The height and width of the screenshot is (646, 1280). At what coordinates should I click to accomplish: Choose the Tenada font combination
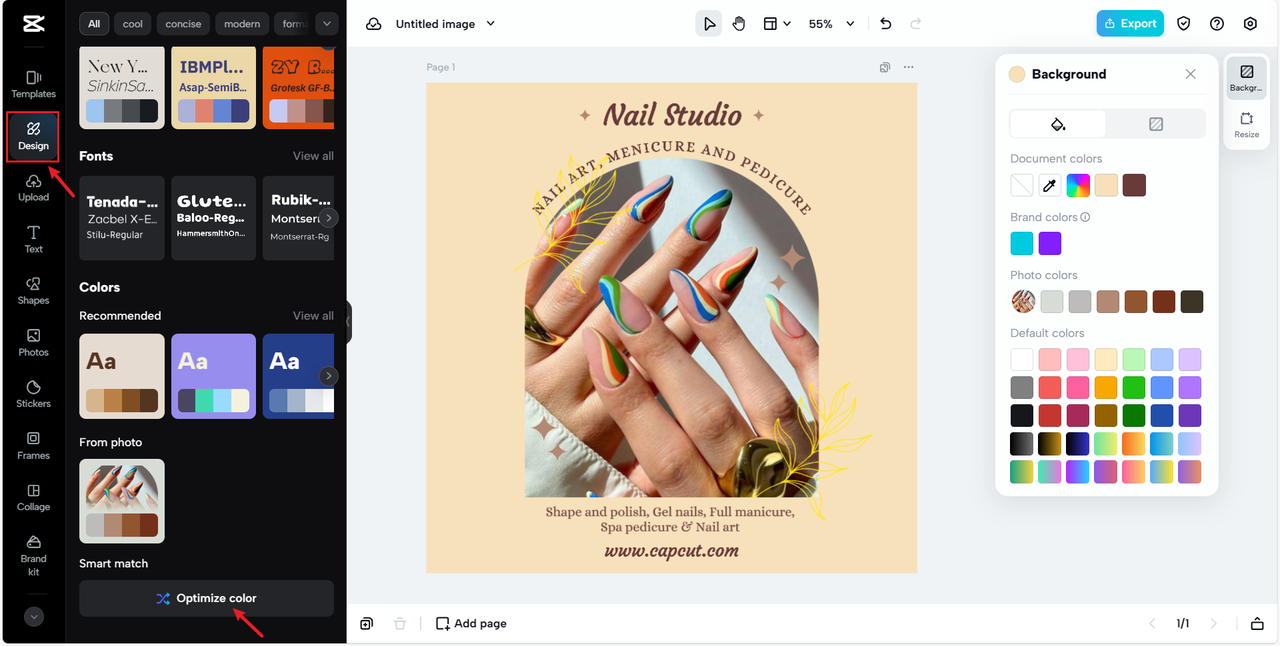(122, 218)
